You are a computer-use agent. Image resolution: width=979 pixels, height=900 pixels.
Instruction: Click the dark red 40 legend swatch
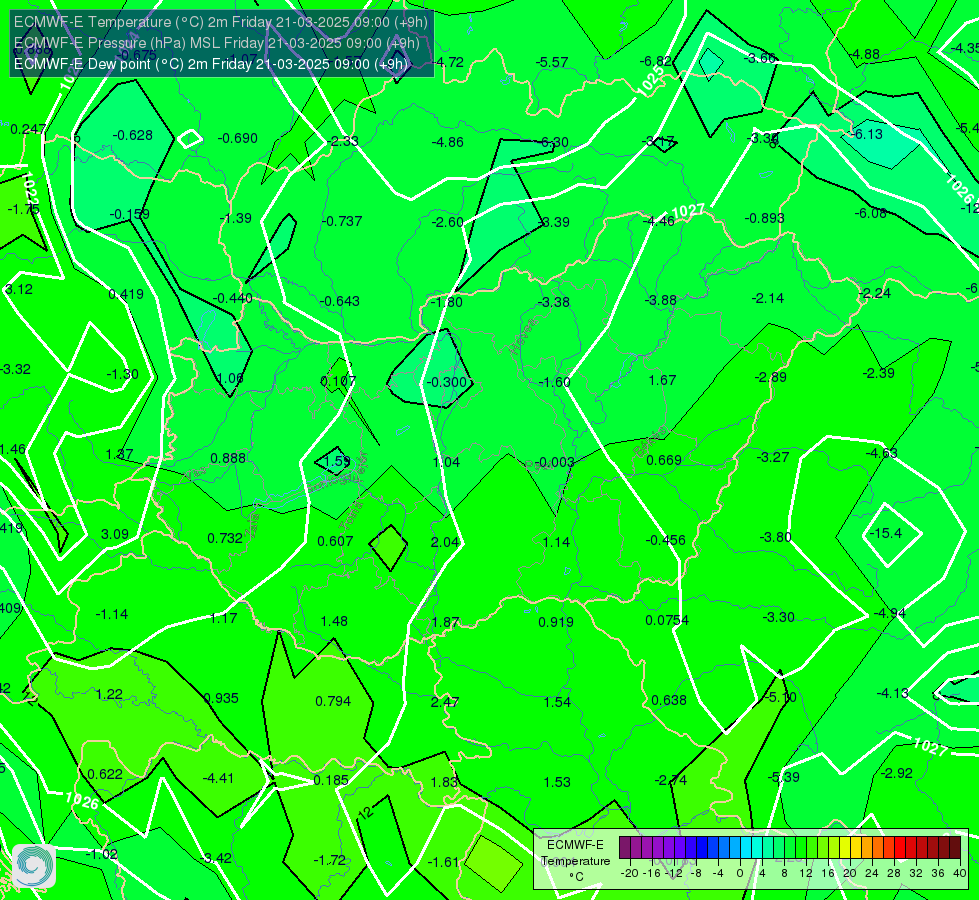point(955,848)
